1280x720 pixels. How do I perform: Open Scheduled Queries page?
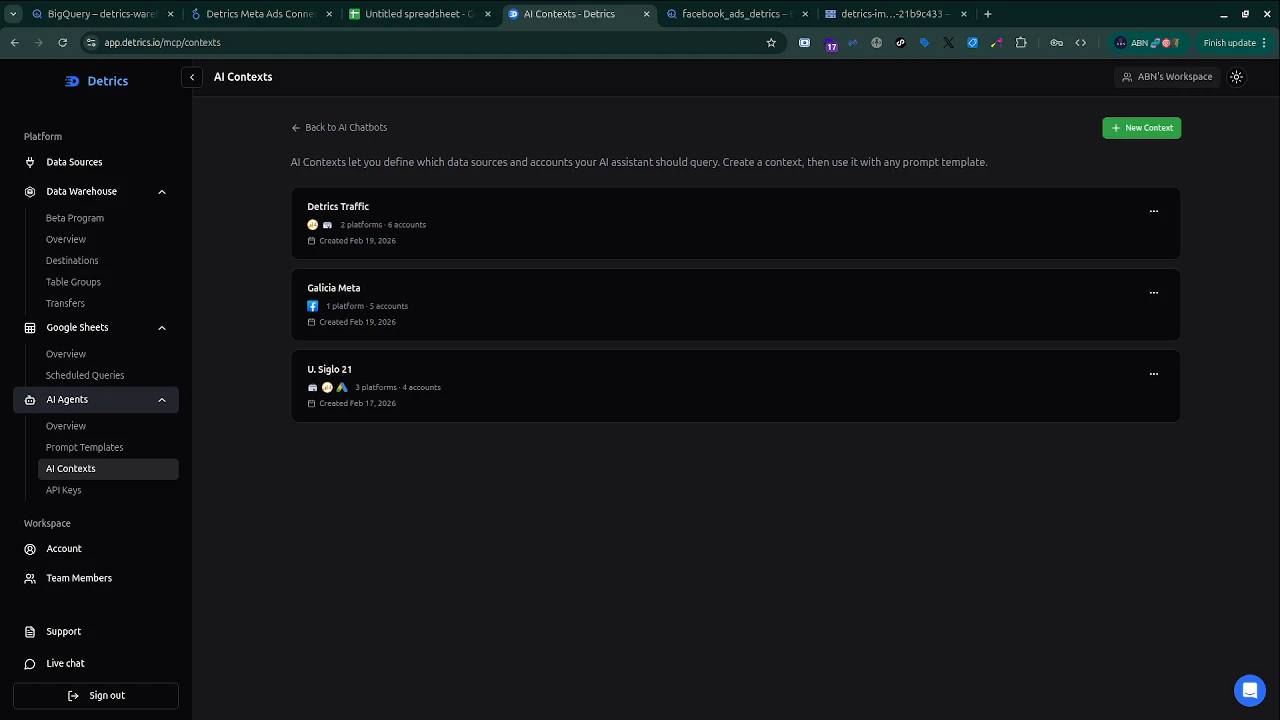[x=85, y=376]
